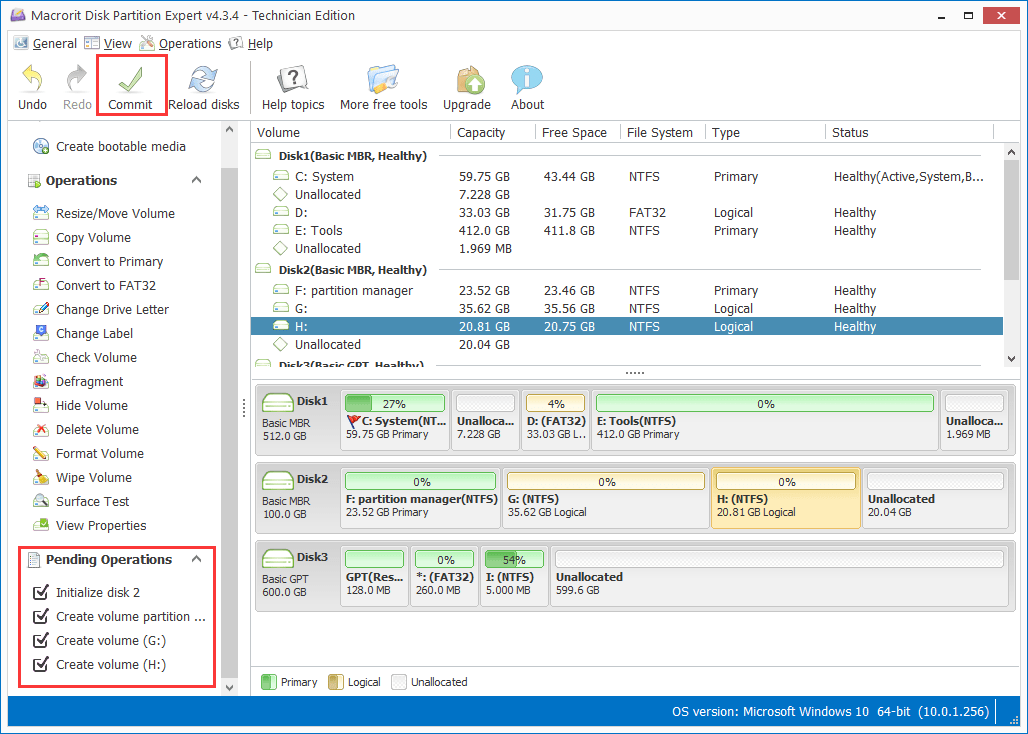The image size is (1028, 734).
Task: Open the About dialog icon
Action: (527, 79)
